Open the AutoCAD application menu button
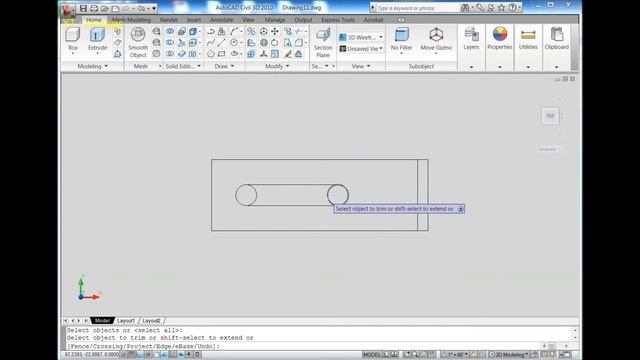640x360 pixels. click(68, 10)
